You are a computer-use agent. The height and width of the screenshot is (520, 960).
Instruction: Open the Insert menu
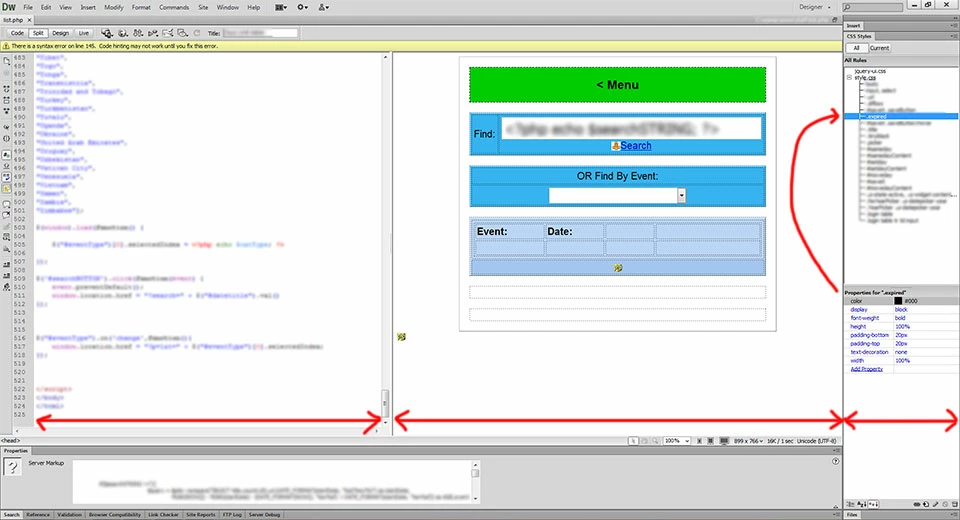pyautogui.click(x=88, y=7)
